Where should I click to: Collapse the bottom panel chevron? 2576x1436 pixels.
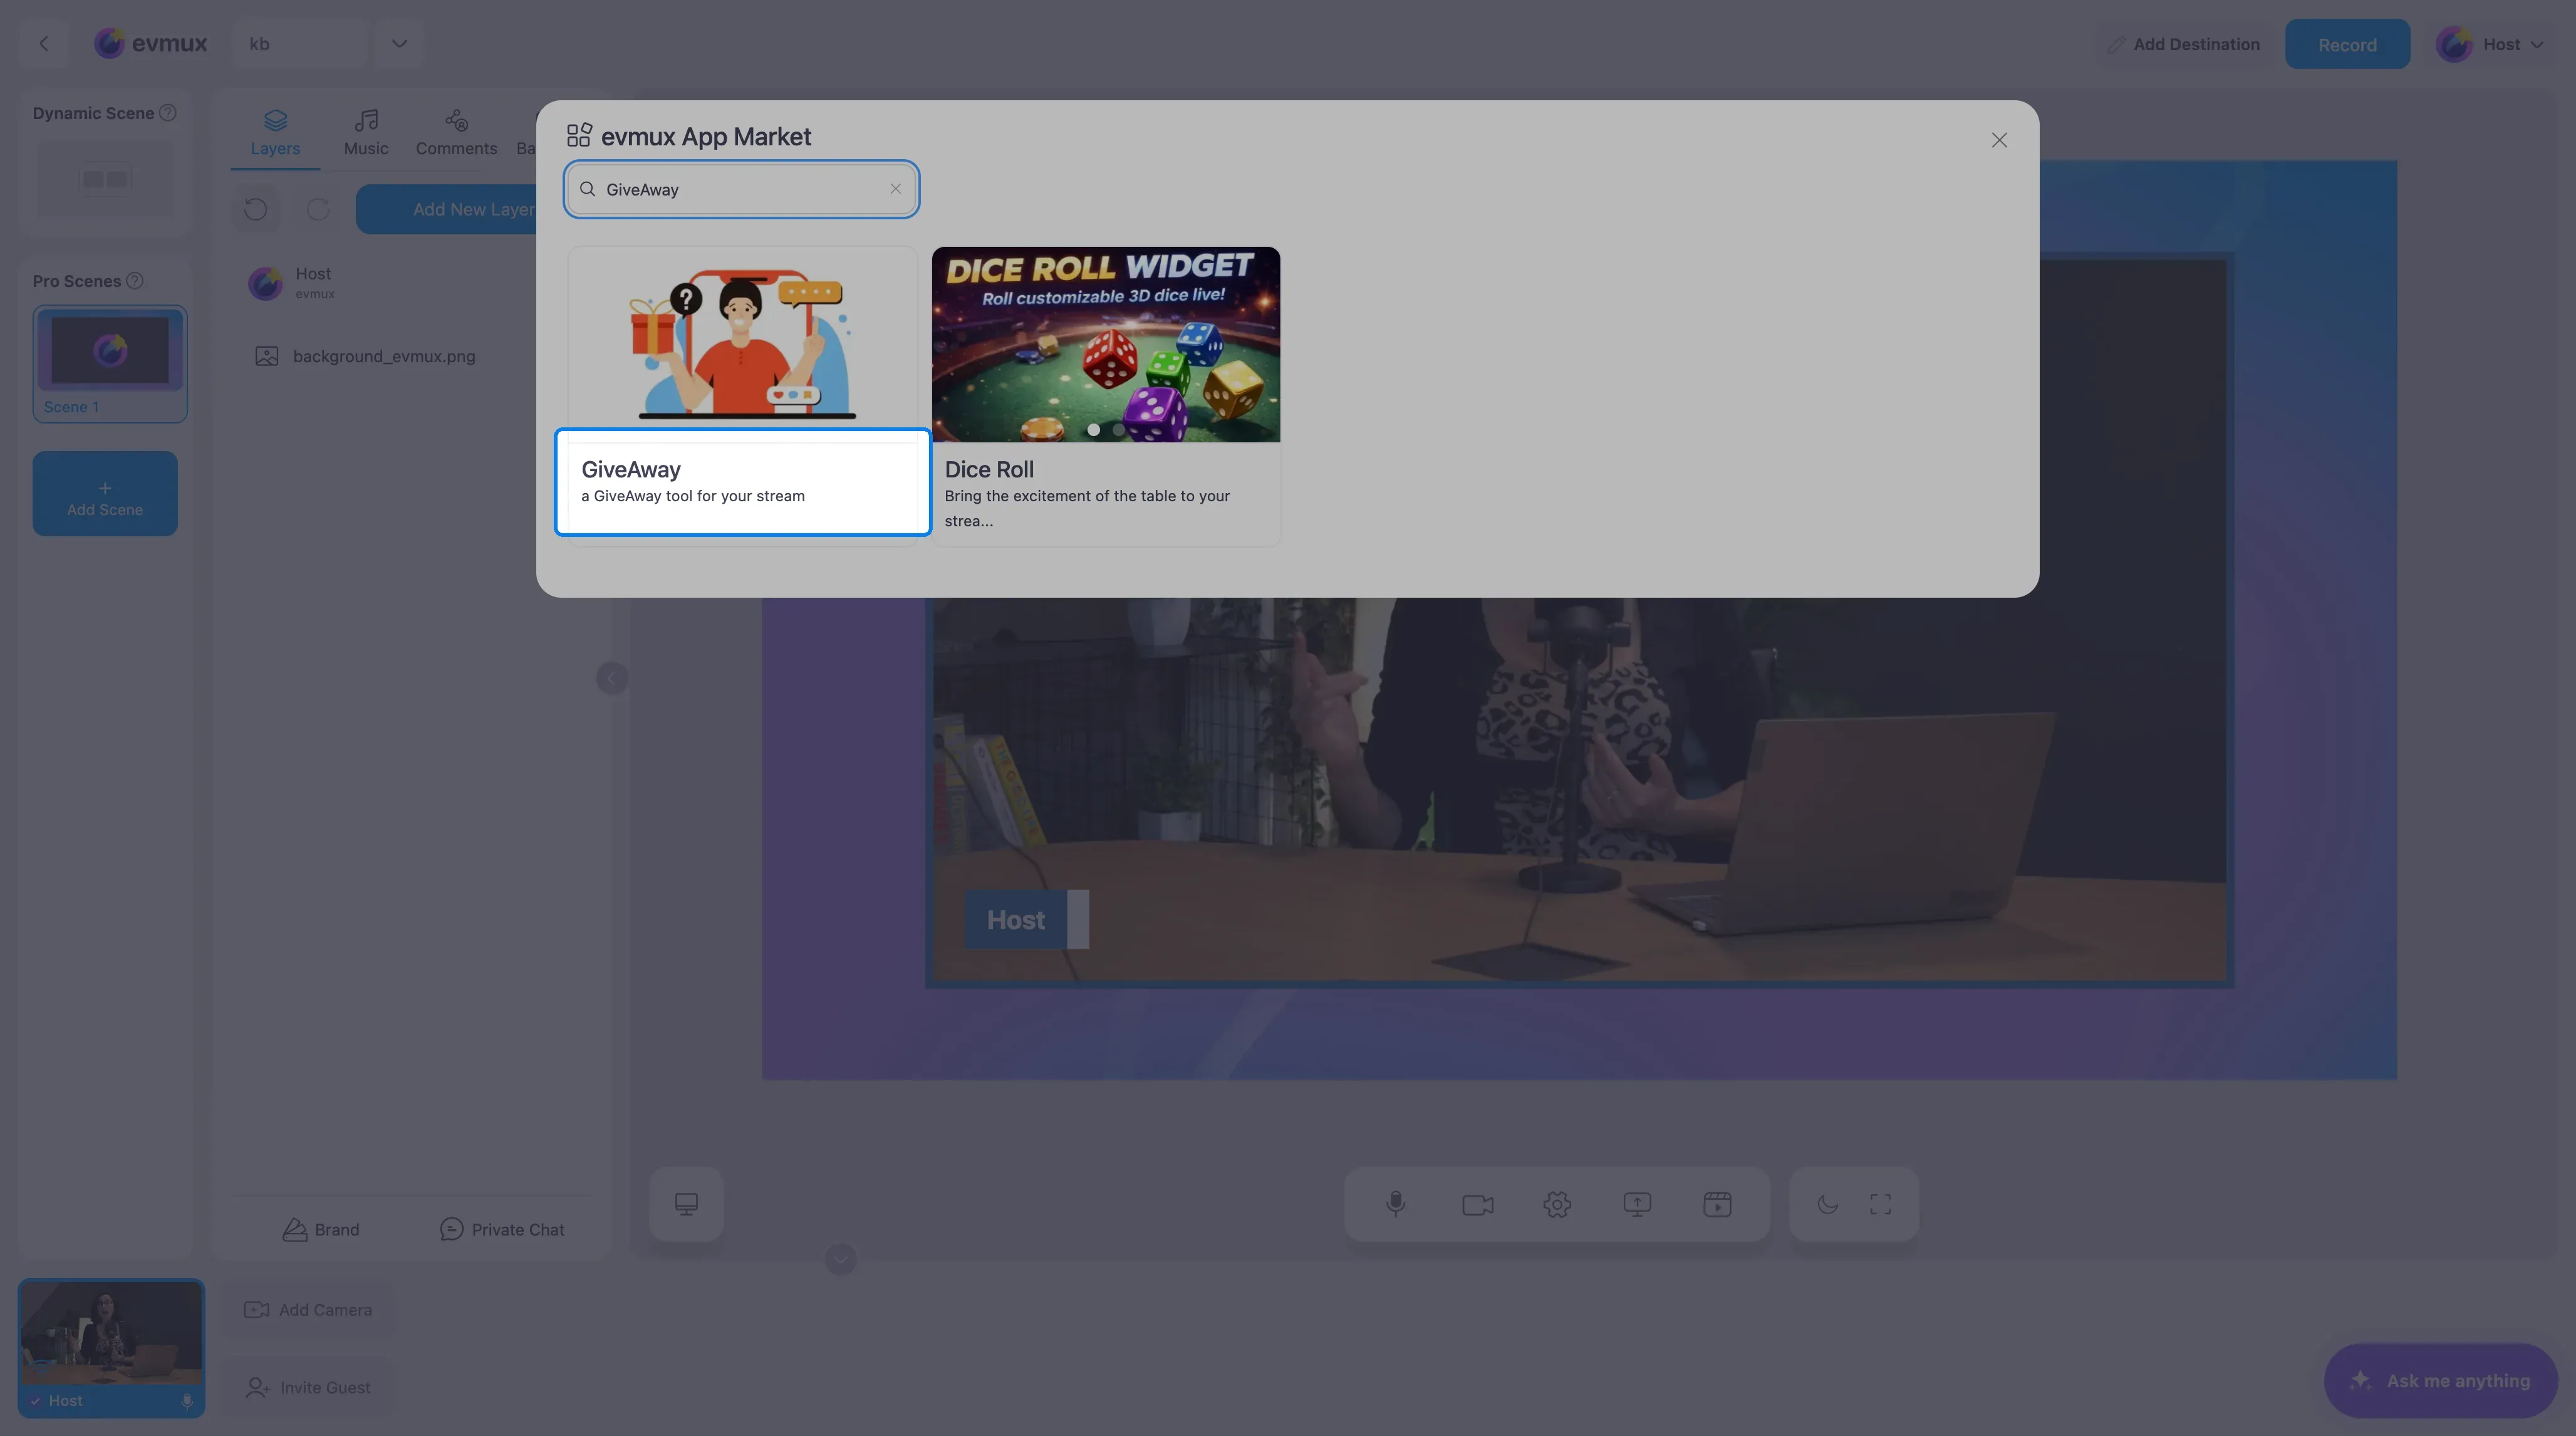[x=840, y=1259]
